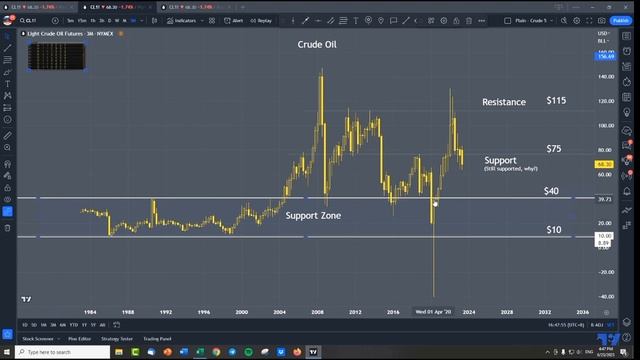
Task: Click the Windows taskbar search box
Action: pyautogui.click(x=62, y=352)
